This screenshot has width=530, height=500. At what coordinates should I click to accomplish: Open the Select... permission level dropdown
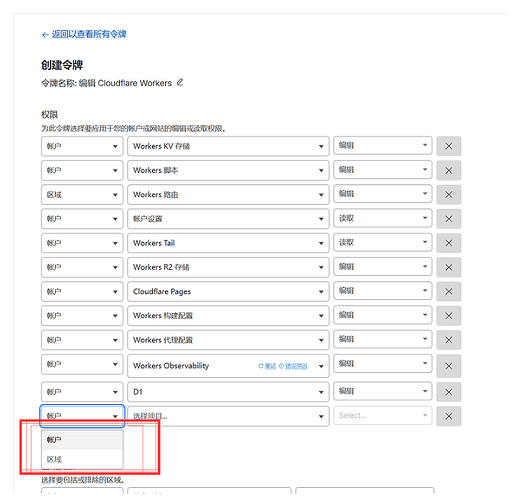(x=383, y=415)
